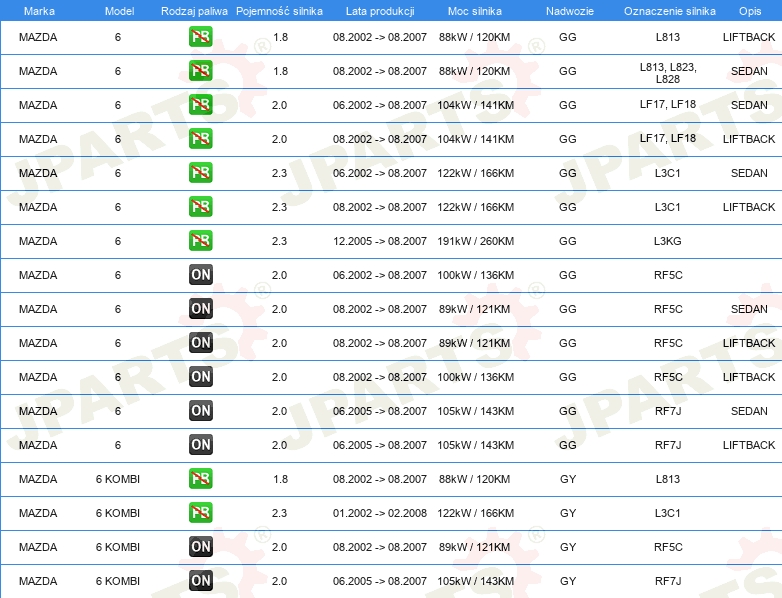Click the 1.8 capacity cell in the 6 KOMBI row

280,479
